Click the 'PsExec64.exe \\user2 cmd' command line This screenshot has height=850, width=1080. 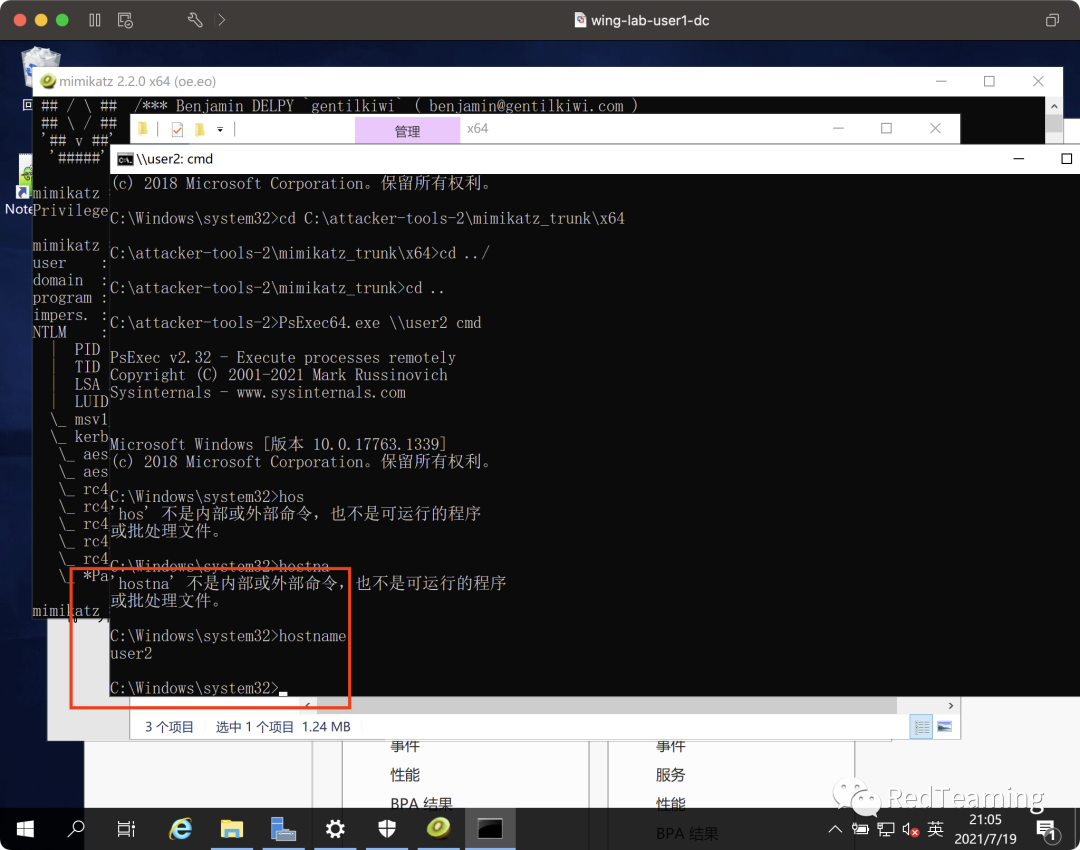(380, 323)
